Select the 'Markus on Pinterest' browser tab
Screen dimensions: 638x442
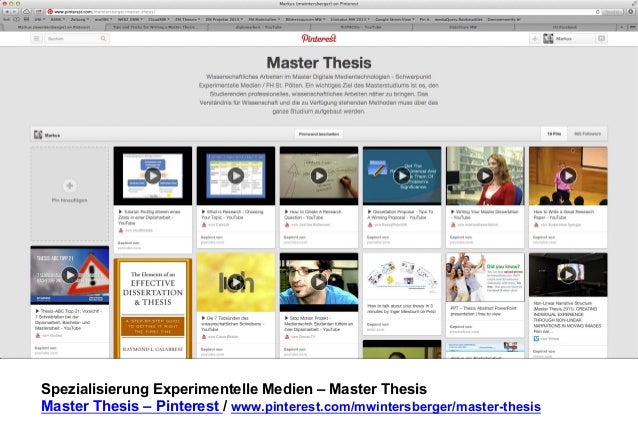[54, 27]
